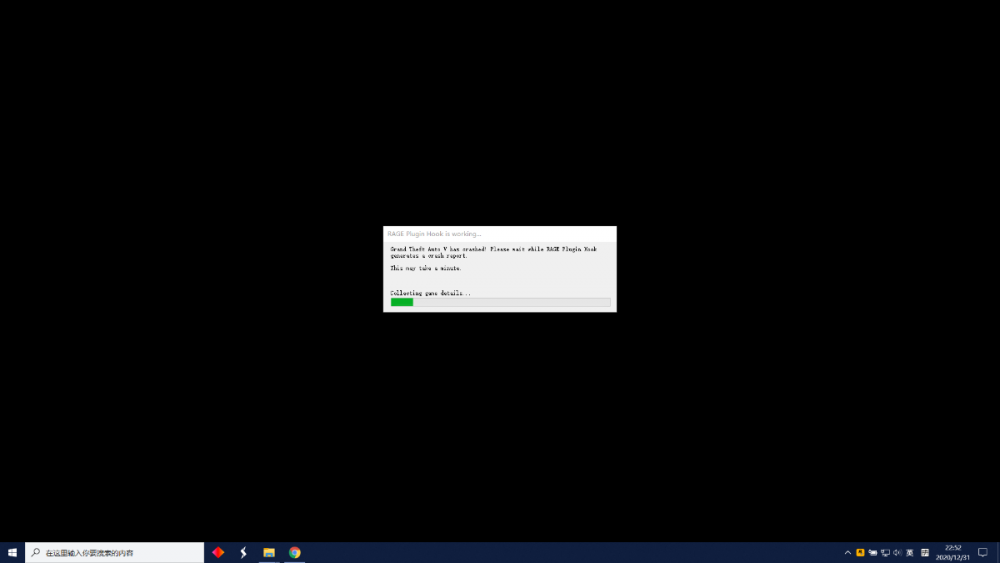This screenshot has width=1000, height=563.
Task: Click the "RAGE Plugin Hook is working..." title bar
Action: (500, 234)
